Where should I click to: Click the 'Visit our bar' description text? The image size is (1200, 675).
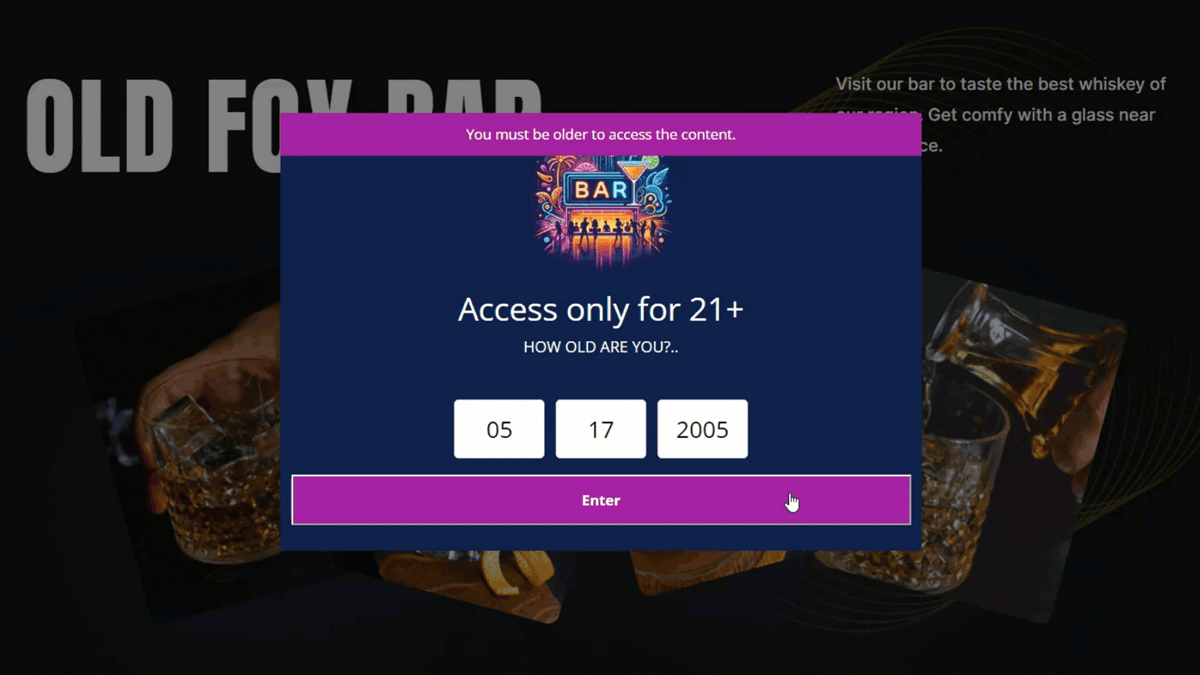1001,115
